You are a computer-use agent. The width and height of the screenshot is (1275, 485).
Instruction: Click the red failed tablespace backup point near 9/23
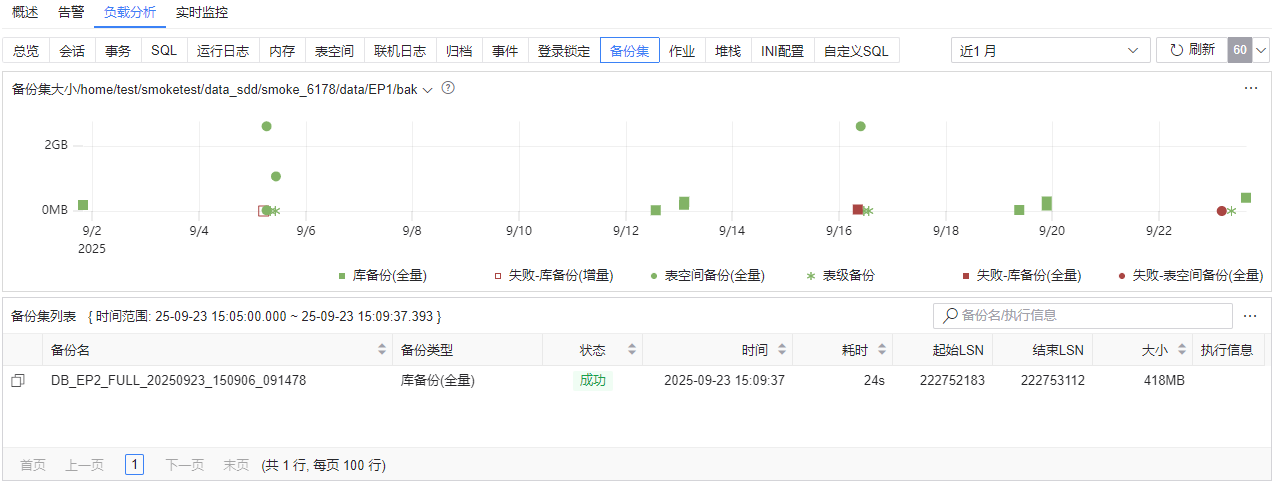tap(1222, 211)
